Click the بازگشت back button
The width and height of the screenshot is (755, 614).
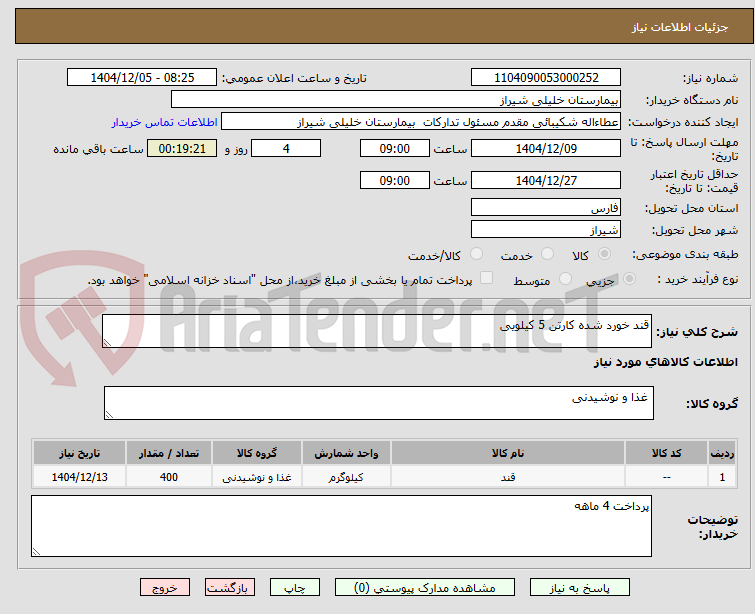click(x=230, y=588)
